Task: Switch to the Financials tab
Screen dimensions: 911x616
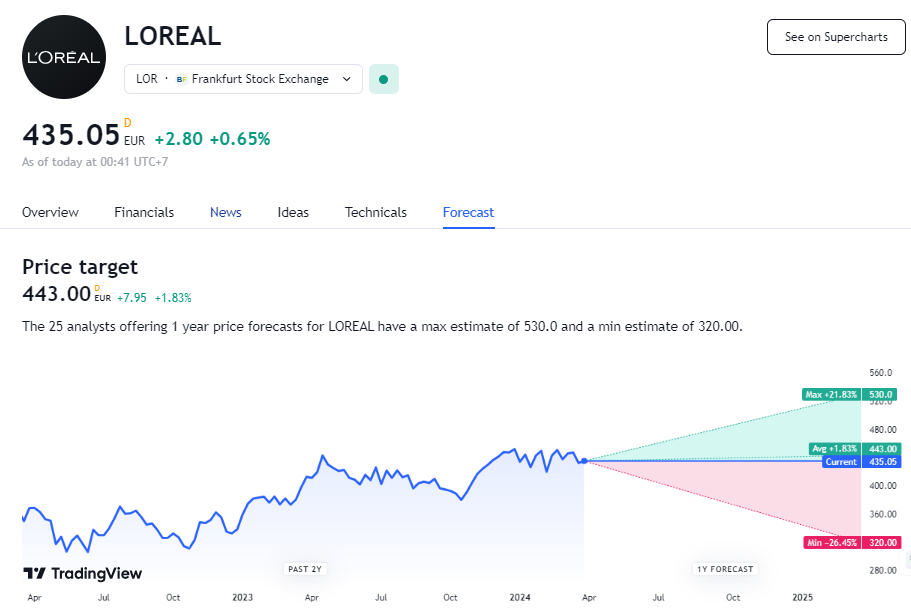Action: click(144, 212)
